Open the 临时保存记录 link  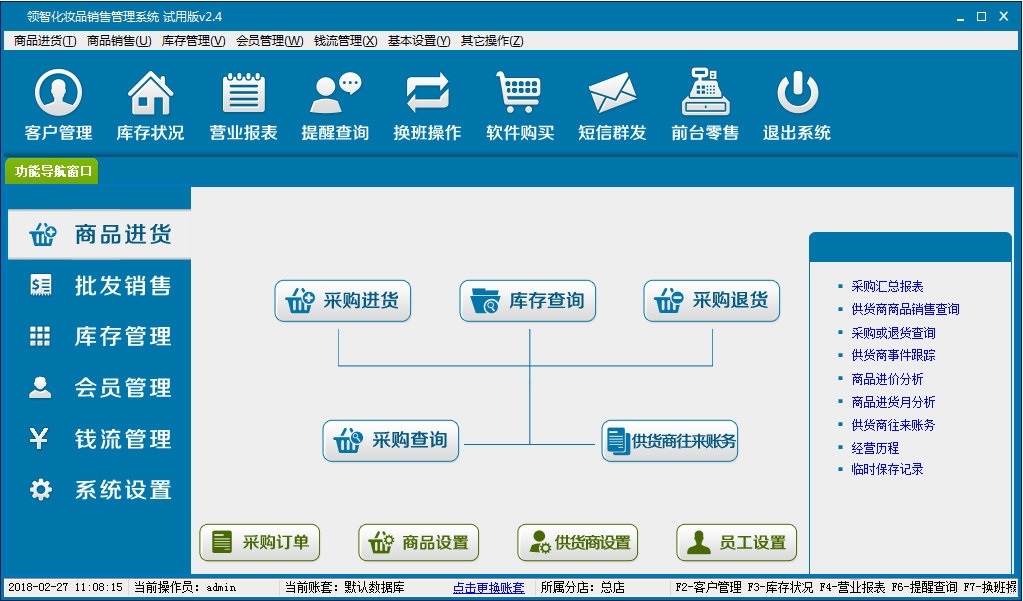pyautogui.click(x=887, y=469)
